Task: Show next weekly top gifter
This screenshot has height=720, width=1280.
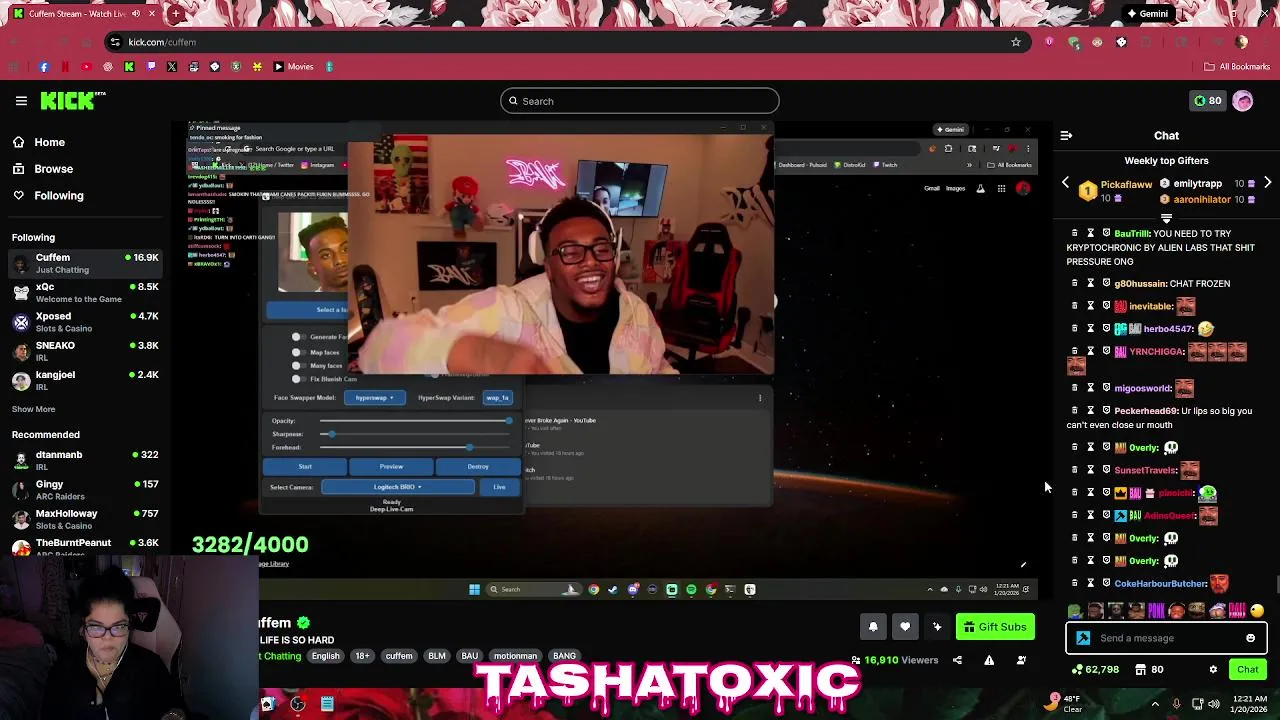Action: pyautogui.click(x=1267, y=184)
